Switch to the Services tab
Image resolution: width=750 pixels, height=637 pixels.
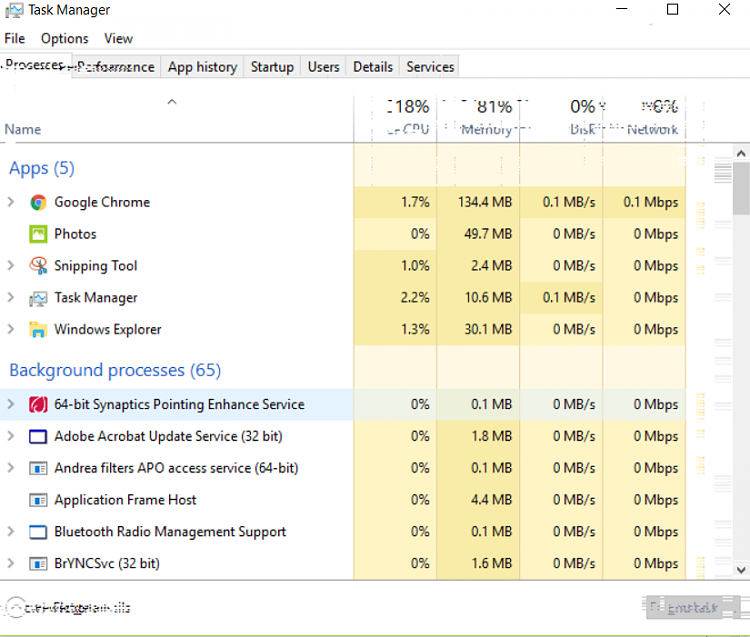(430, 67)
